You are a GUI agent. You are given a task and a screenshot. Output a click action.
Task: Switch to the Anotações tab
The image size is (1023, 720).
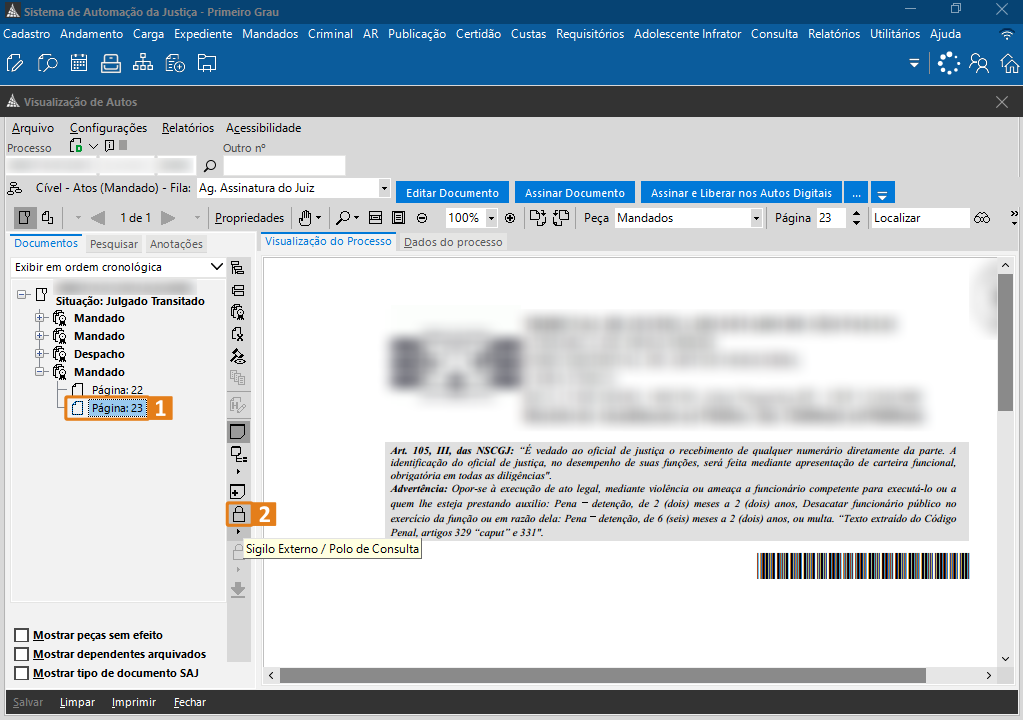176,244
